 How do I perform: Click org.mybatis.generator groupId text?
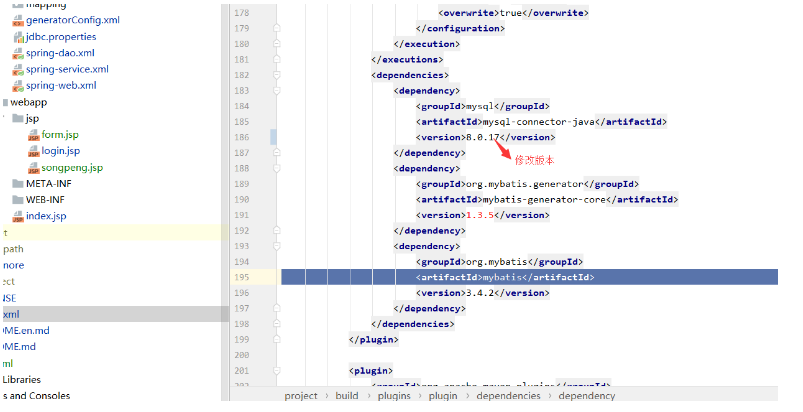coord(524,184)
